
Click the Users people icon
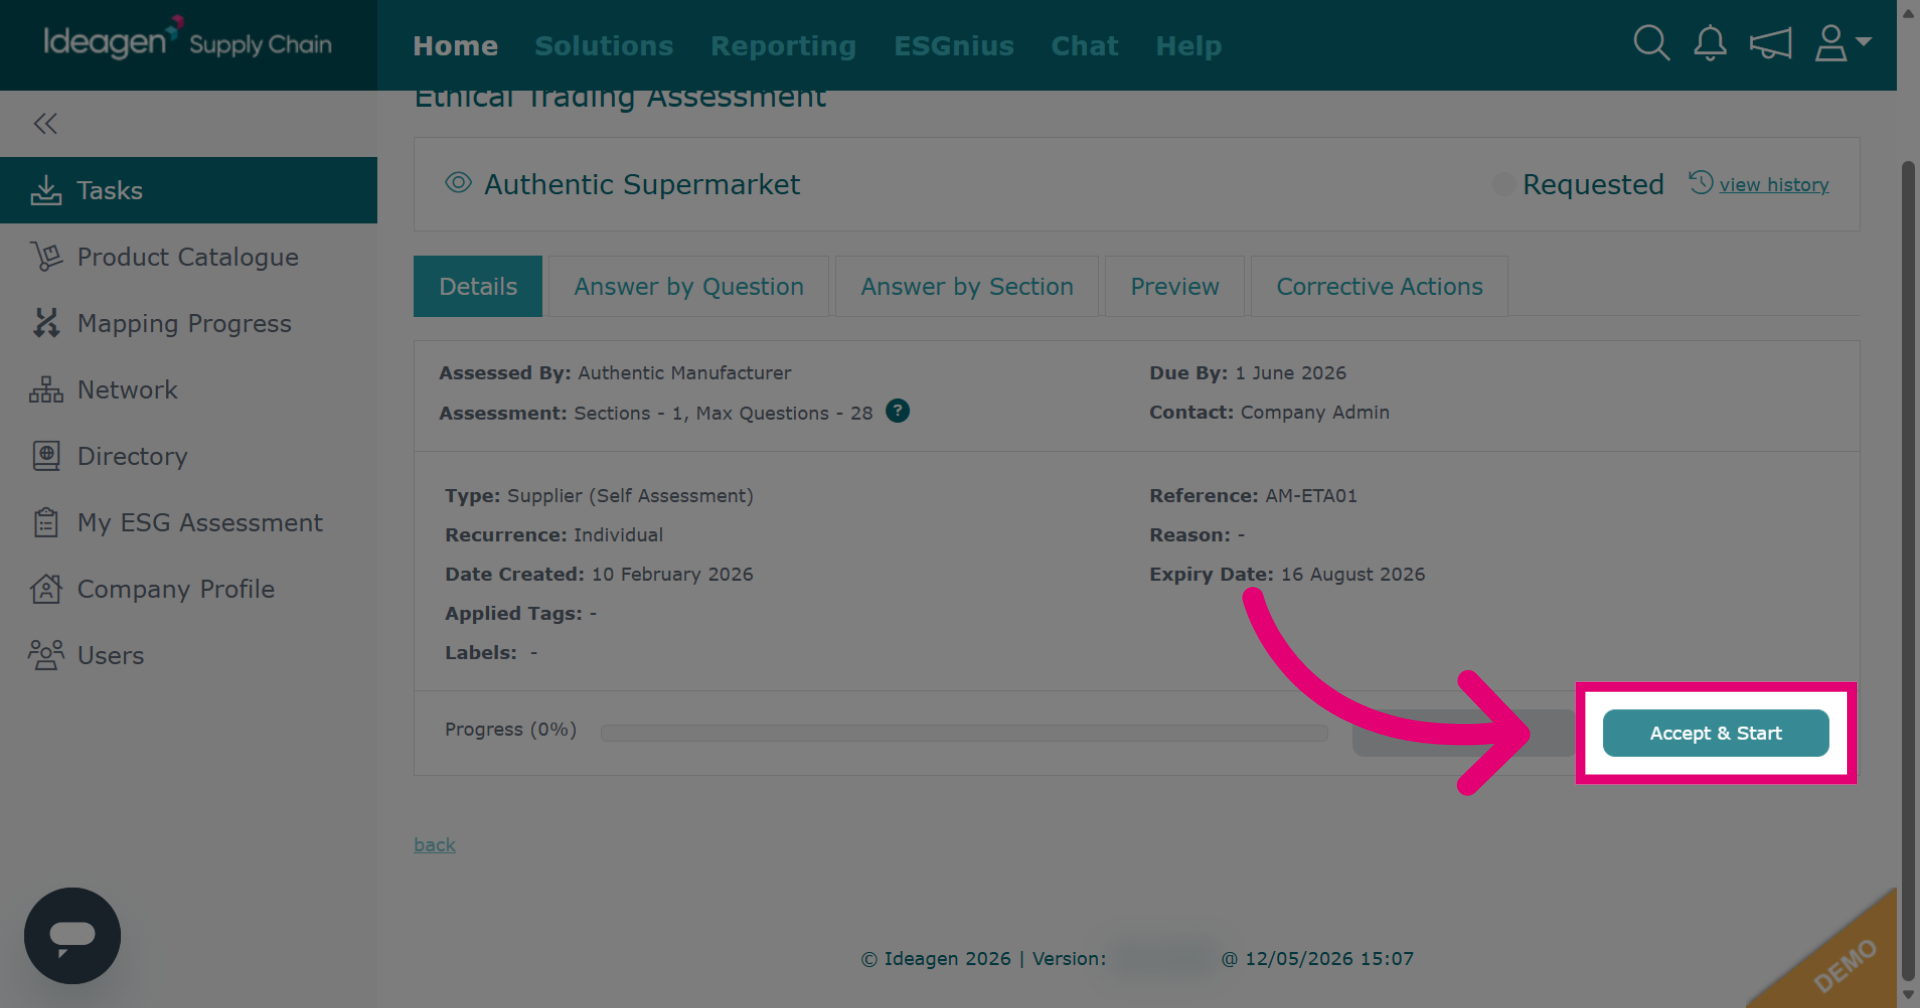[x=46, y=655]
